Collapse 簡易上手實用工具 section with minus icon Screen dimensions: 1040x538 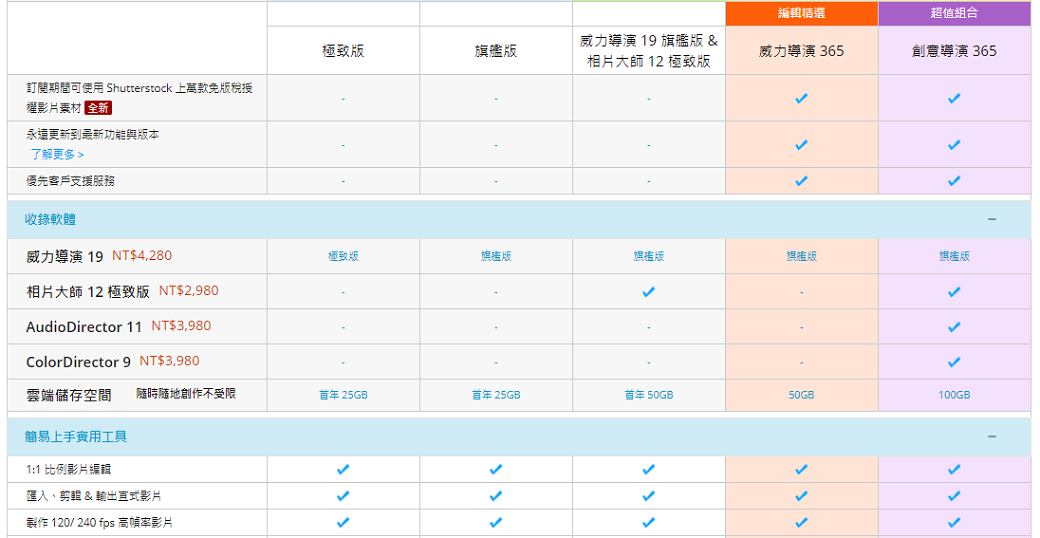pos(992,436)
